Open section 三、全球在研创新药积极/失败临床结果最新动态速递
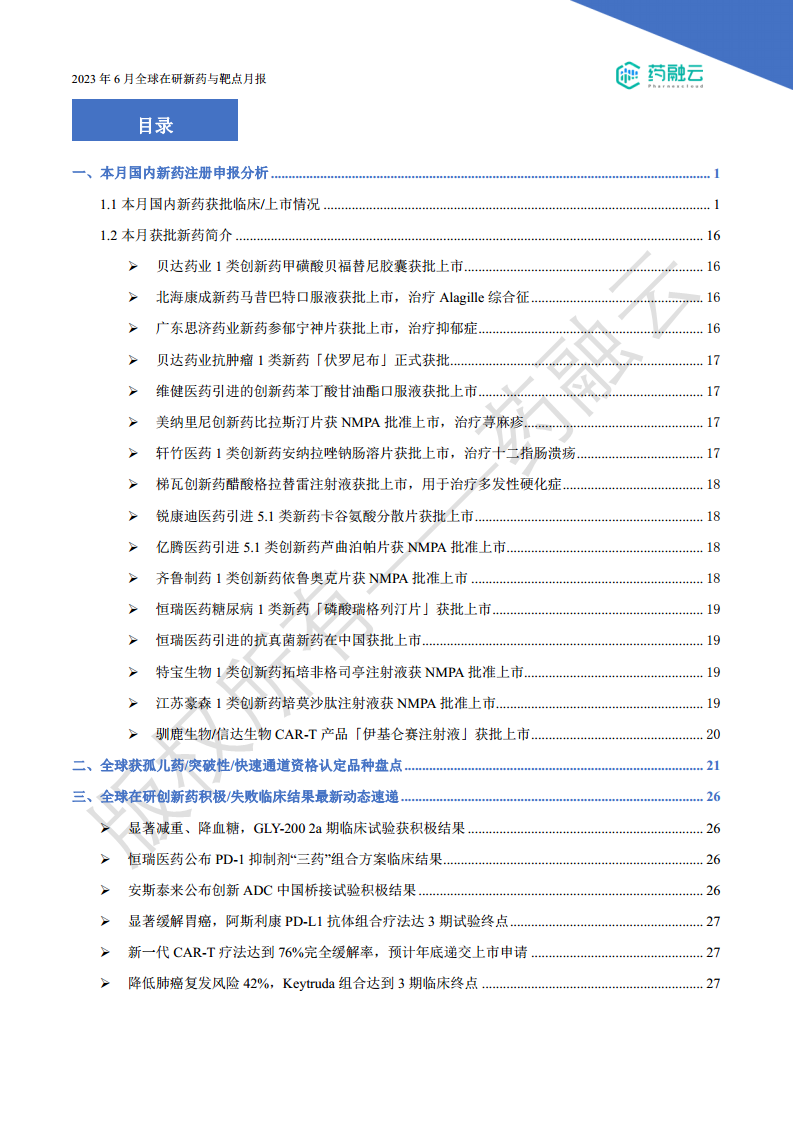This screenshot has height=1122, width=793. pyautogui.click(x=396, y=796)
